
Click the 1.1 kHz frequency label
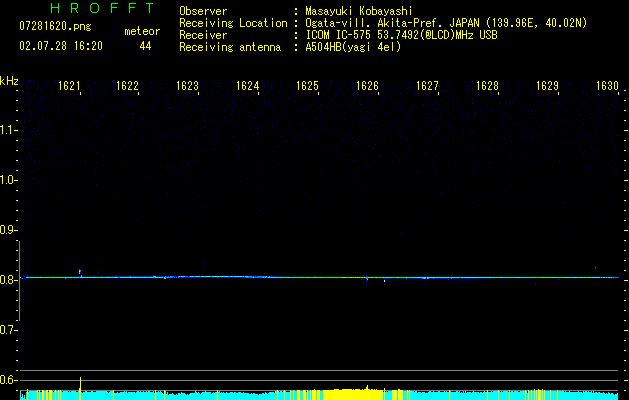(x=8, y=130)
